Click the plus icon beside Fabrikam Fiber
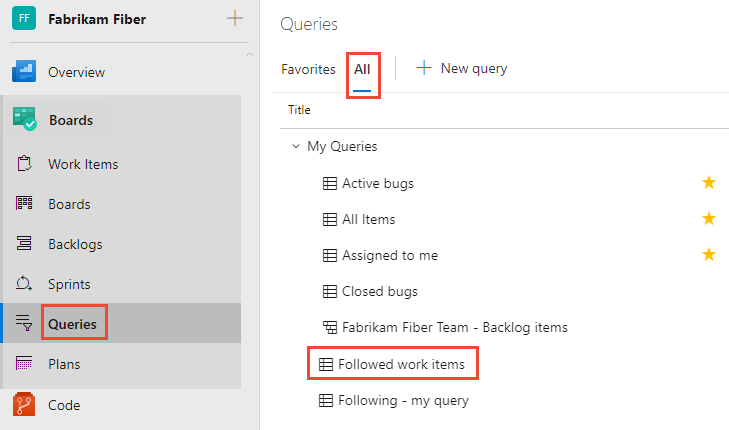This screenshot has width=729, height=430. [x=235, y=19]
